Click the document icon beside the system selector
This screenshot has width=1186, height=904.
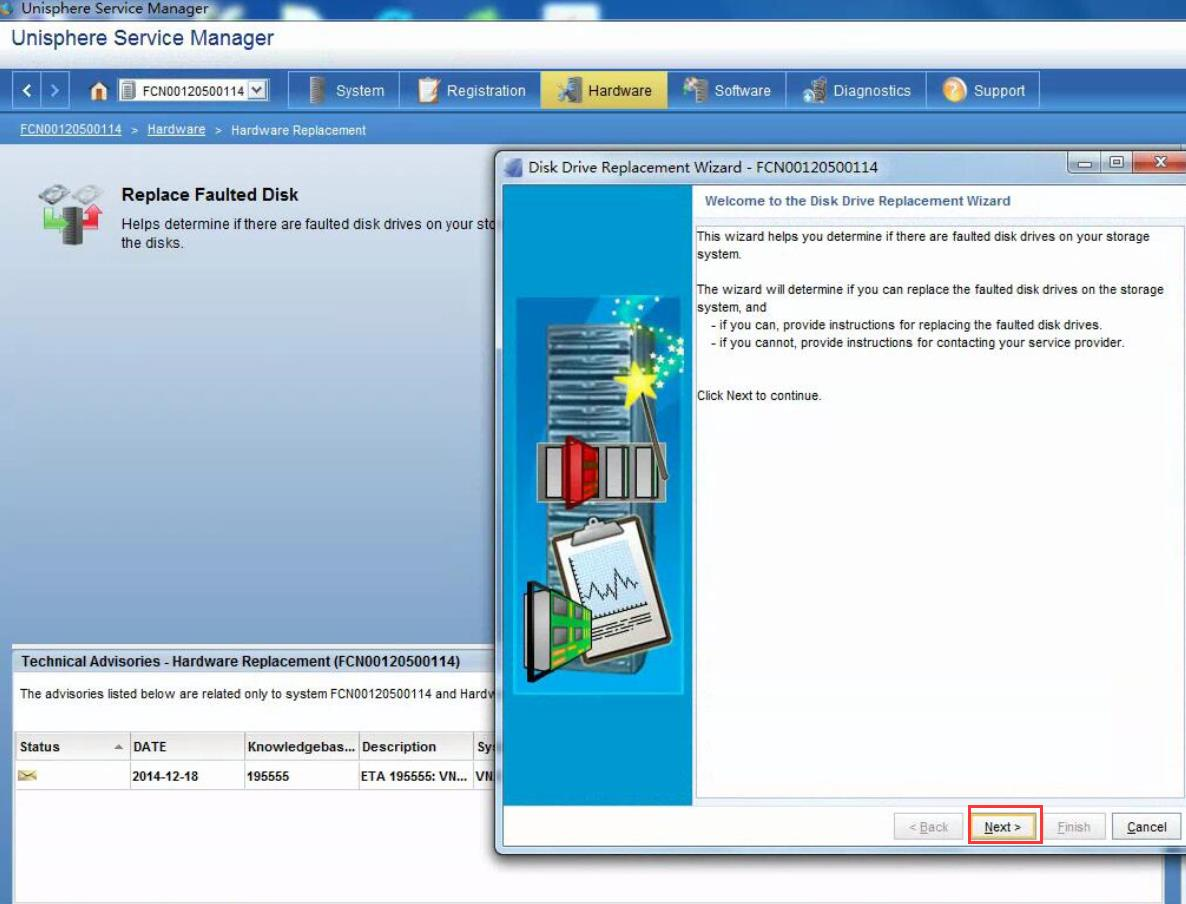[x=128, y=90]
